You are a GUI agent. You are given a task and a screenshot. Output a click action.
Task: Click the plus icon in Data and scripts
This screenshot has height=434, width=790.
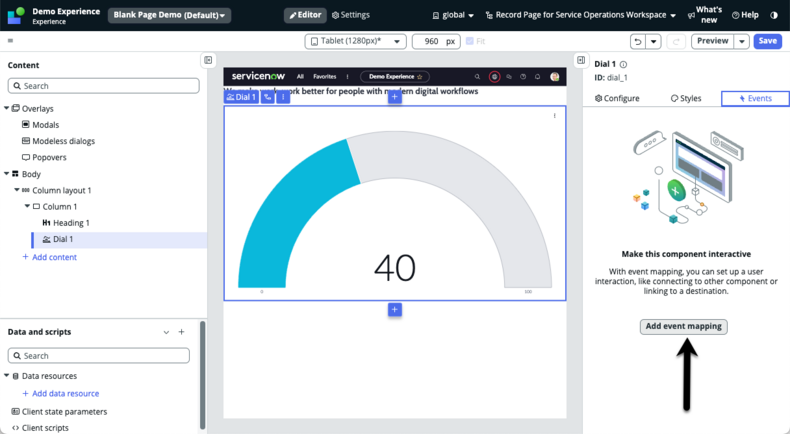coord(181,332)
